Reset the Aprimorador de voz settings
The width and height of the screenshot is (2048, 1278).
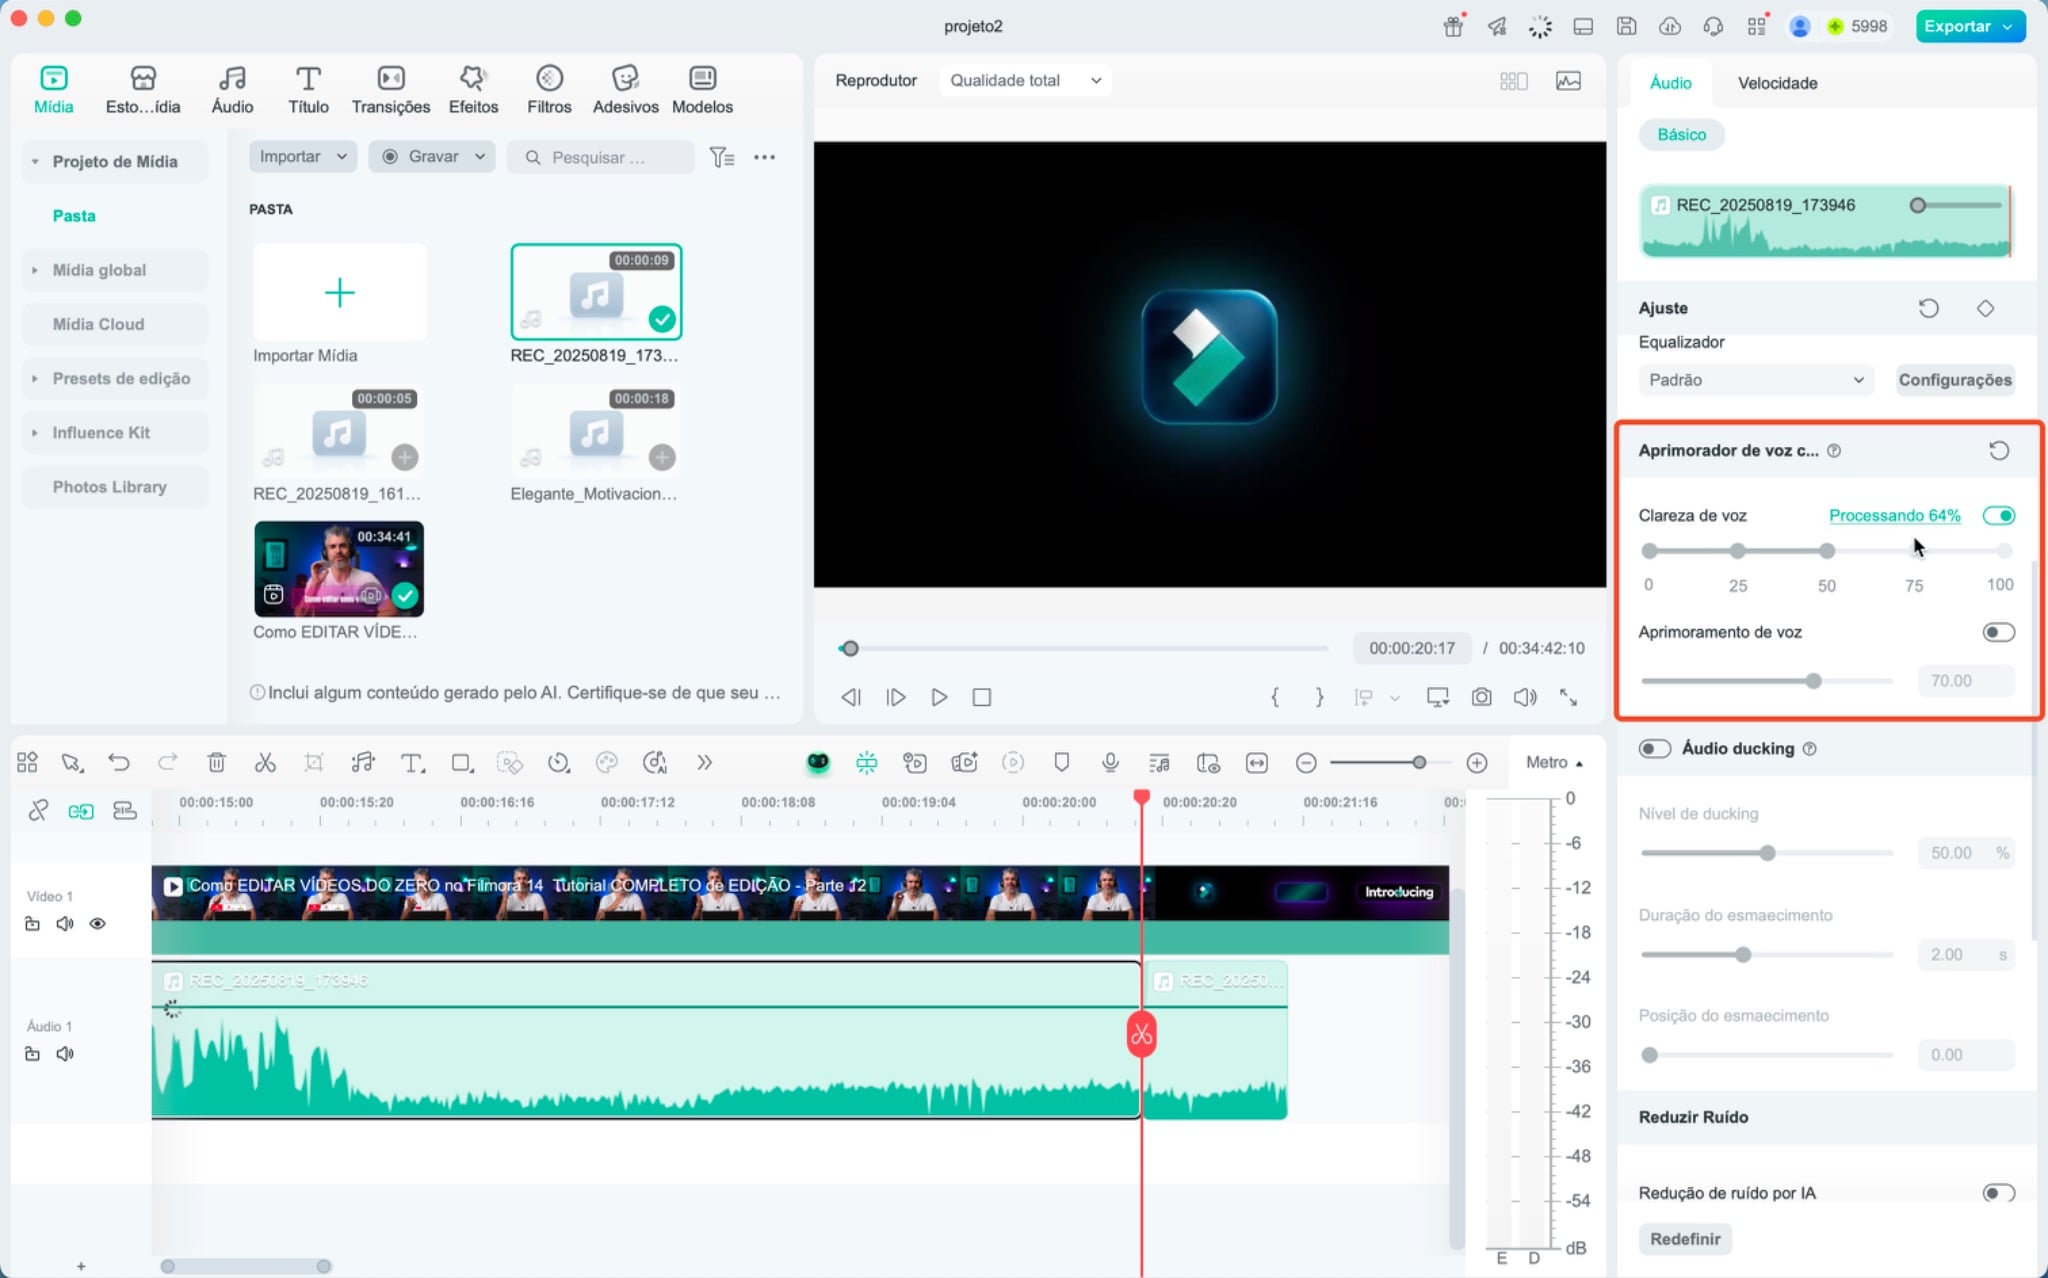[1998, 450]
